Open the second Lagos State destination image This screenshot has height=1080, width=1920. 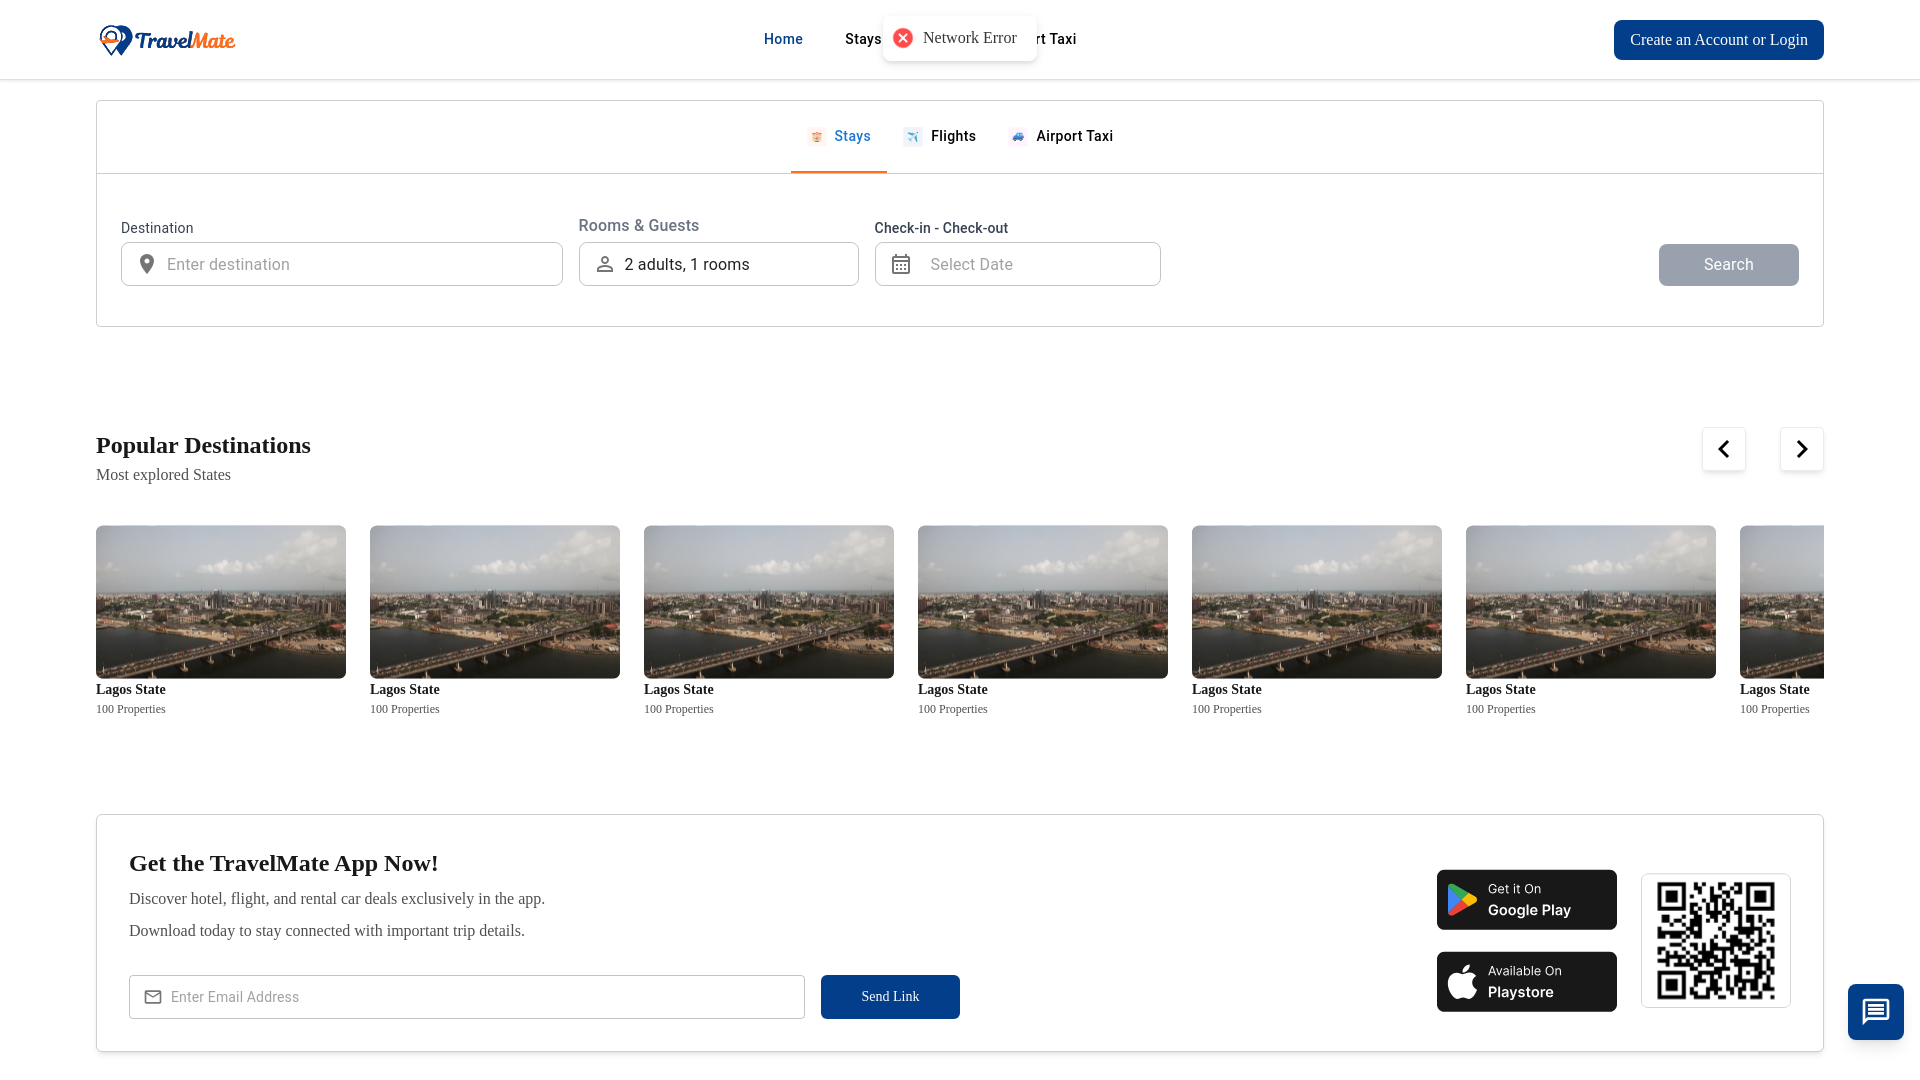click(x=495, y=602)
